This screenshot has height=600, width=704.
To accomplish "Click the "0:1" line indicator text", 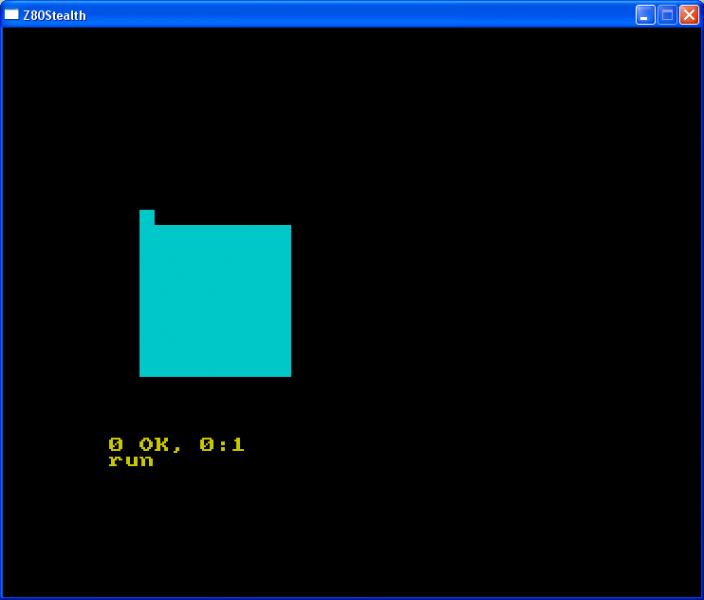I will [x=222, y=445].
